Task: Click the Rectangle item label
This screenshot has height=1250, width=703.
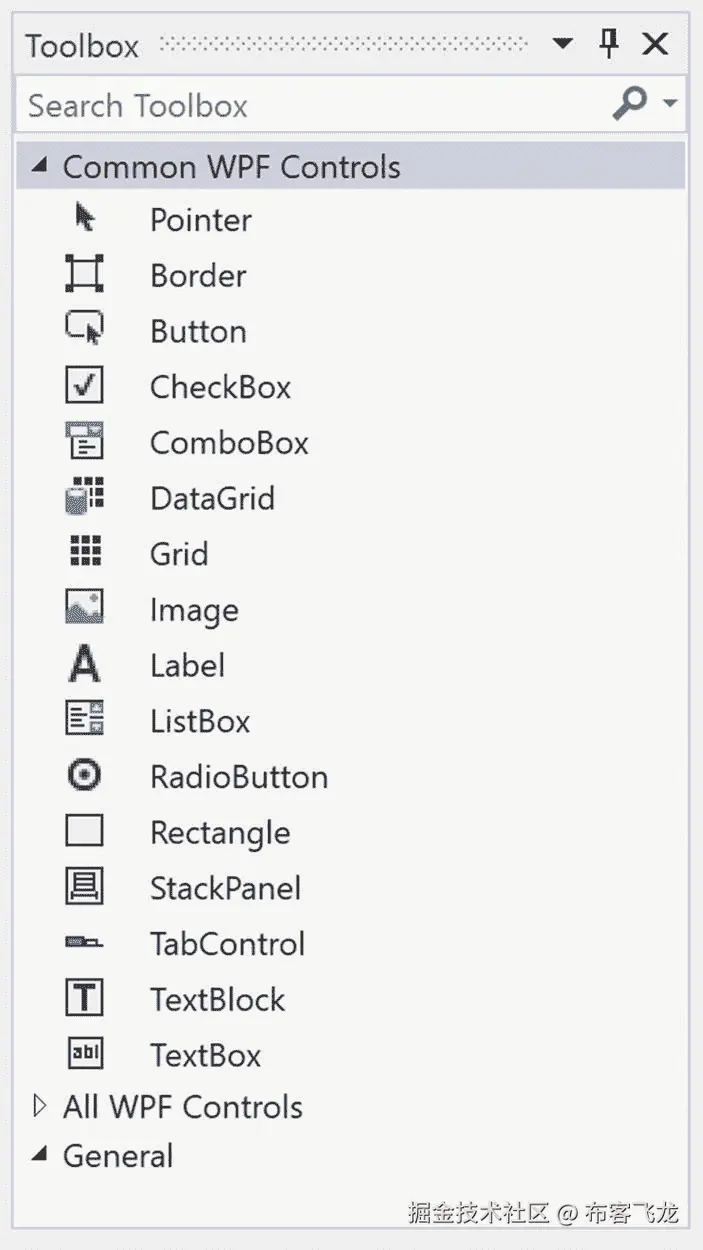Action: click(220, 833)
